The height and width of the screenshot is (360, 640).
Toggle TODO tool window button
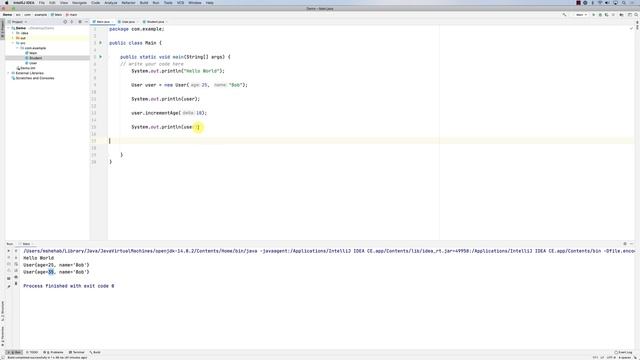pos(32,352)
